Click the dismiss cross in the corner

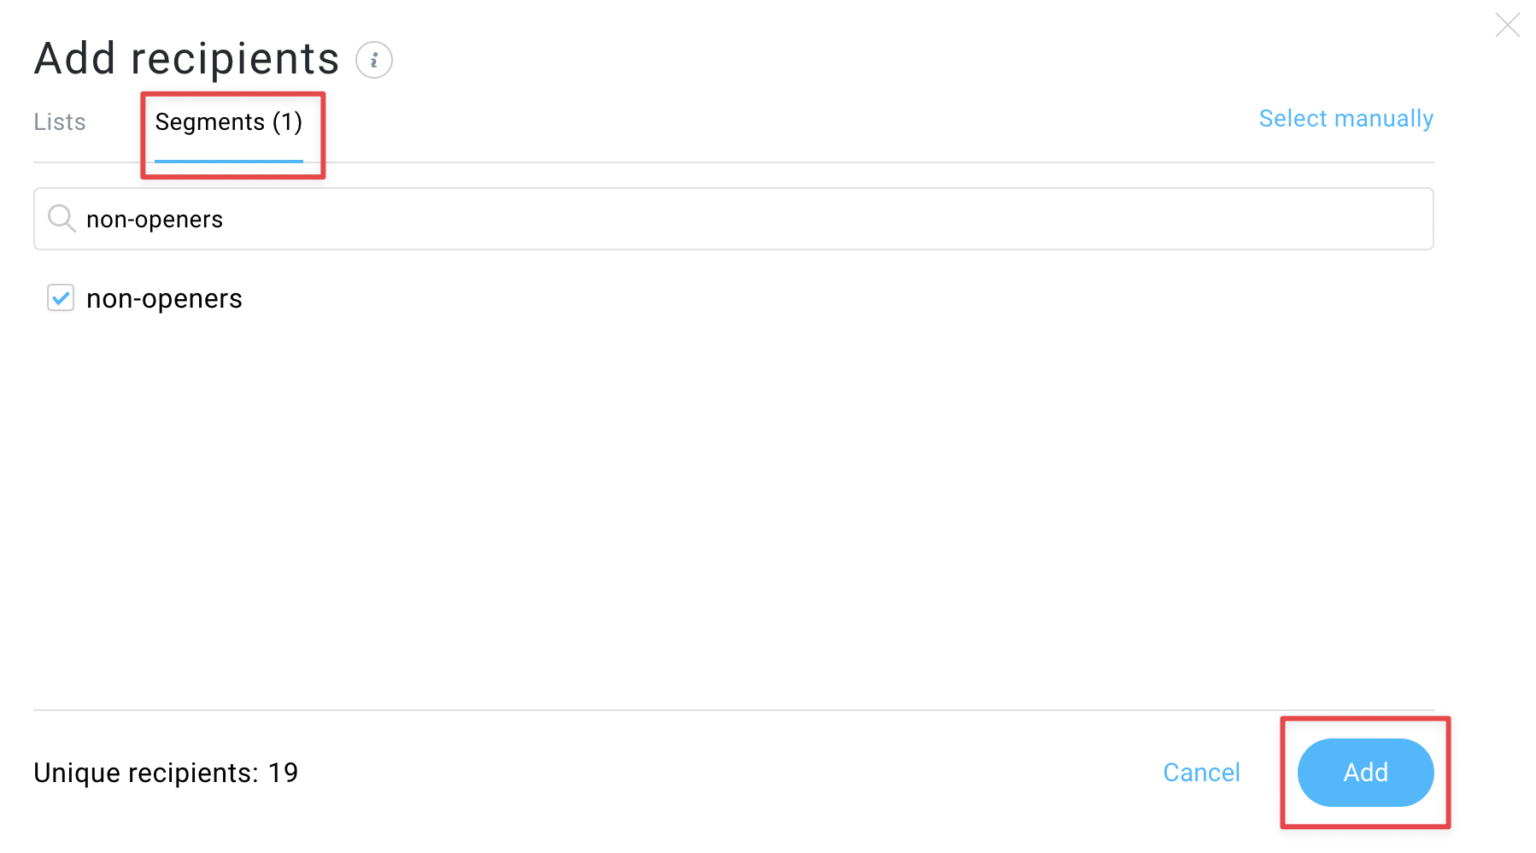1507,25
